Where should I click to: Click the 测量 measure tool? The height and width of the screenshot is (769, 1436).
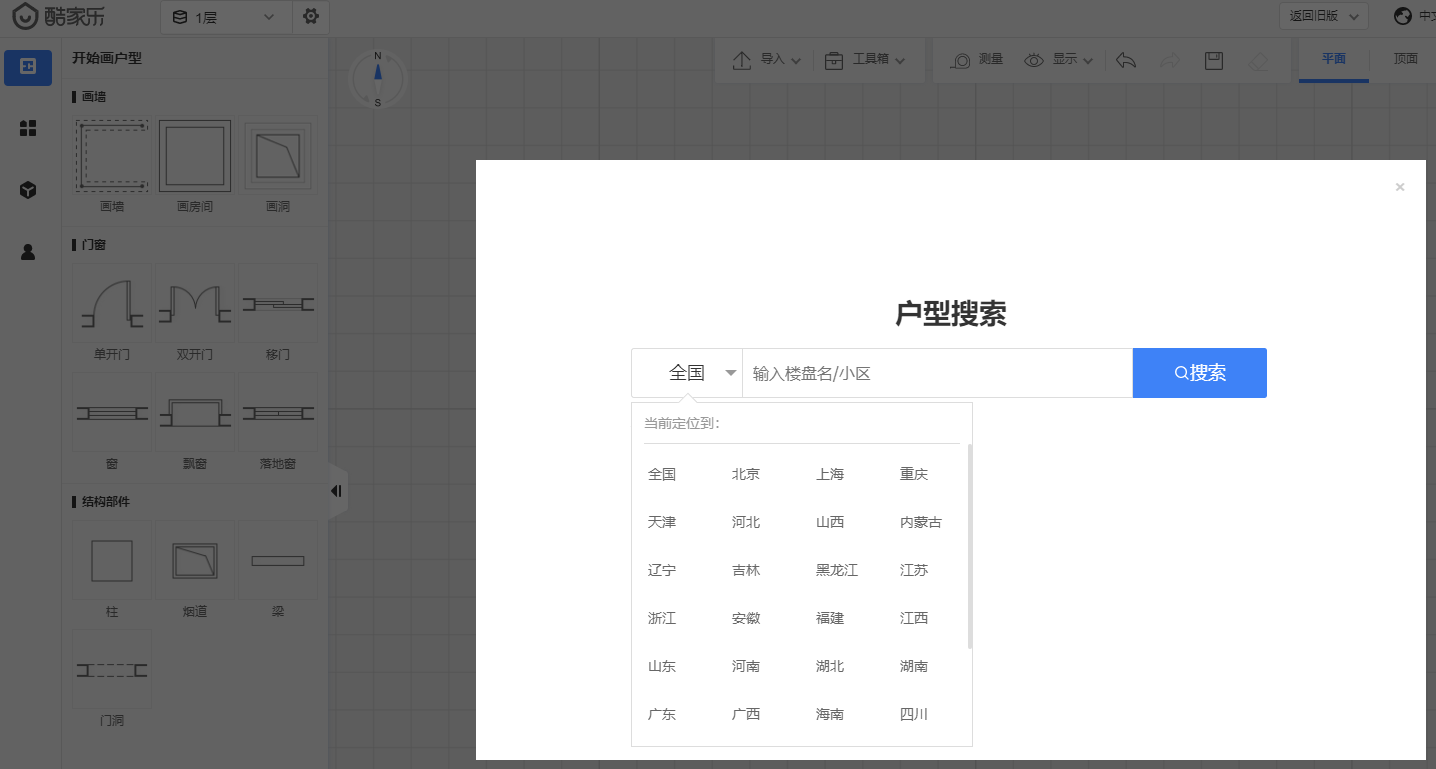point(976,60)
